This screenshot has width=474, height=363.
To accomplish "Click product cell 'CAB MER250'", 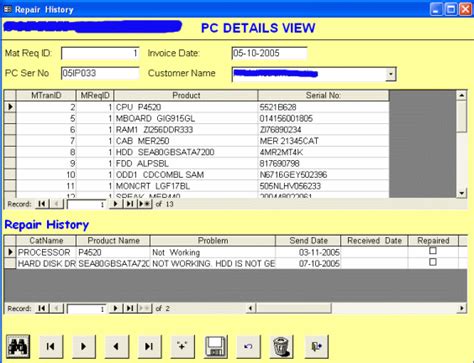I will [186, 141].
